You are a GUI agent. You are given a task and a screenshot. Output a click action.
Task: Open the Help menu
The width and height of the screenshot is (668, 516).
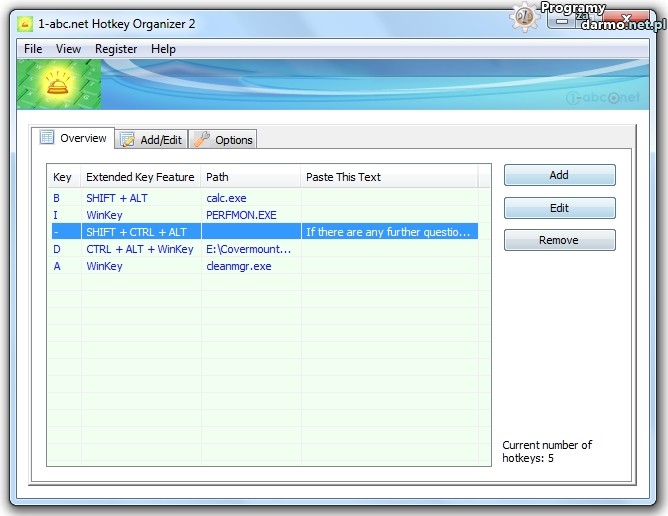coord(163,49)
